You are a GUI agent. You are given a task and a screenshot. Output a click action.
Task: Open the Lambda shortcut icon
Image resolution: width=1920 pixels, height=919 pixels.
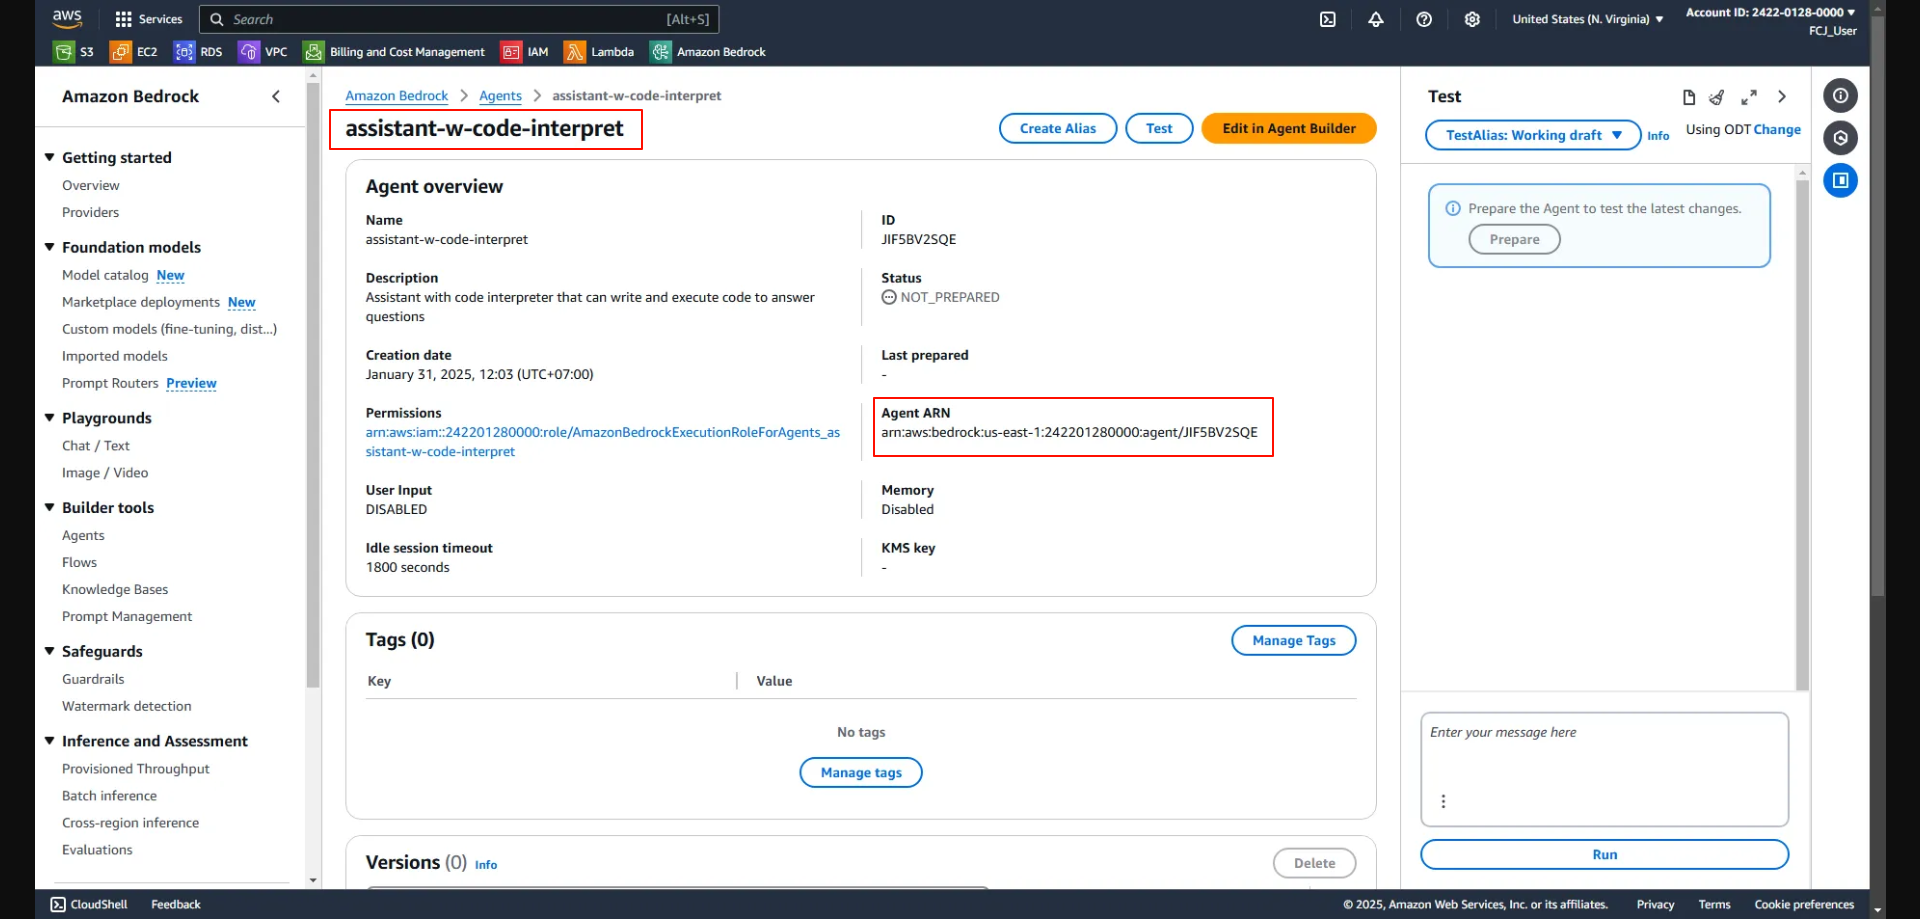[574, 52]
